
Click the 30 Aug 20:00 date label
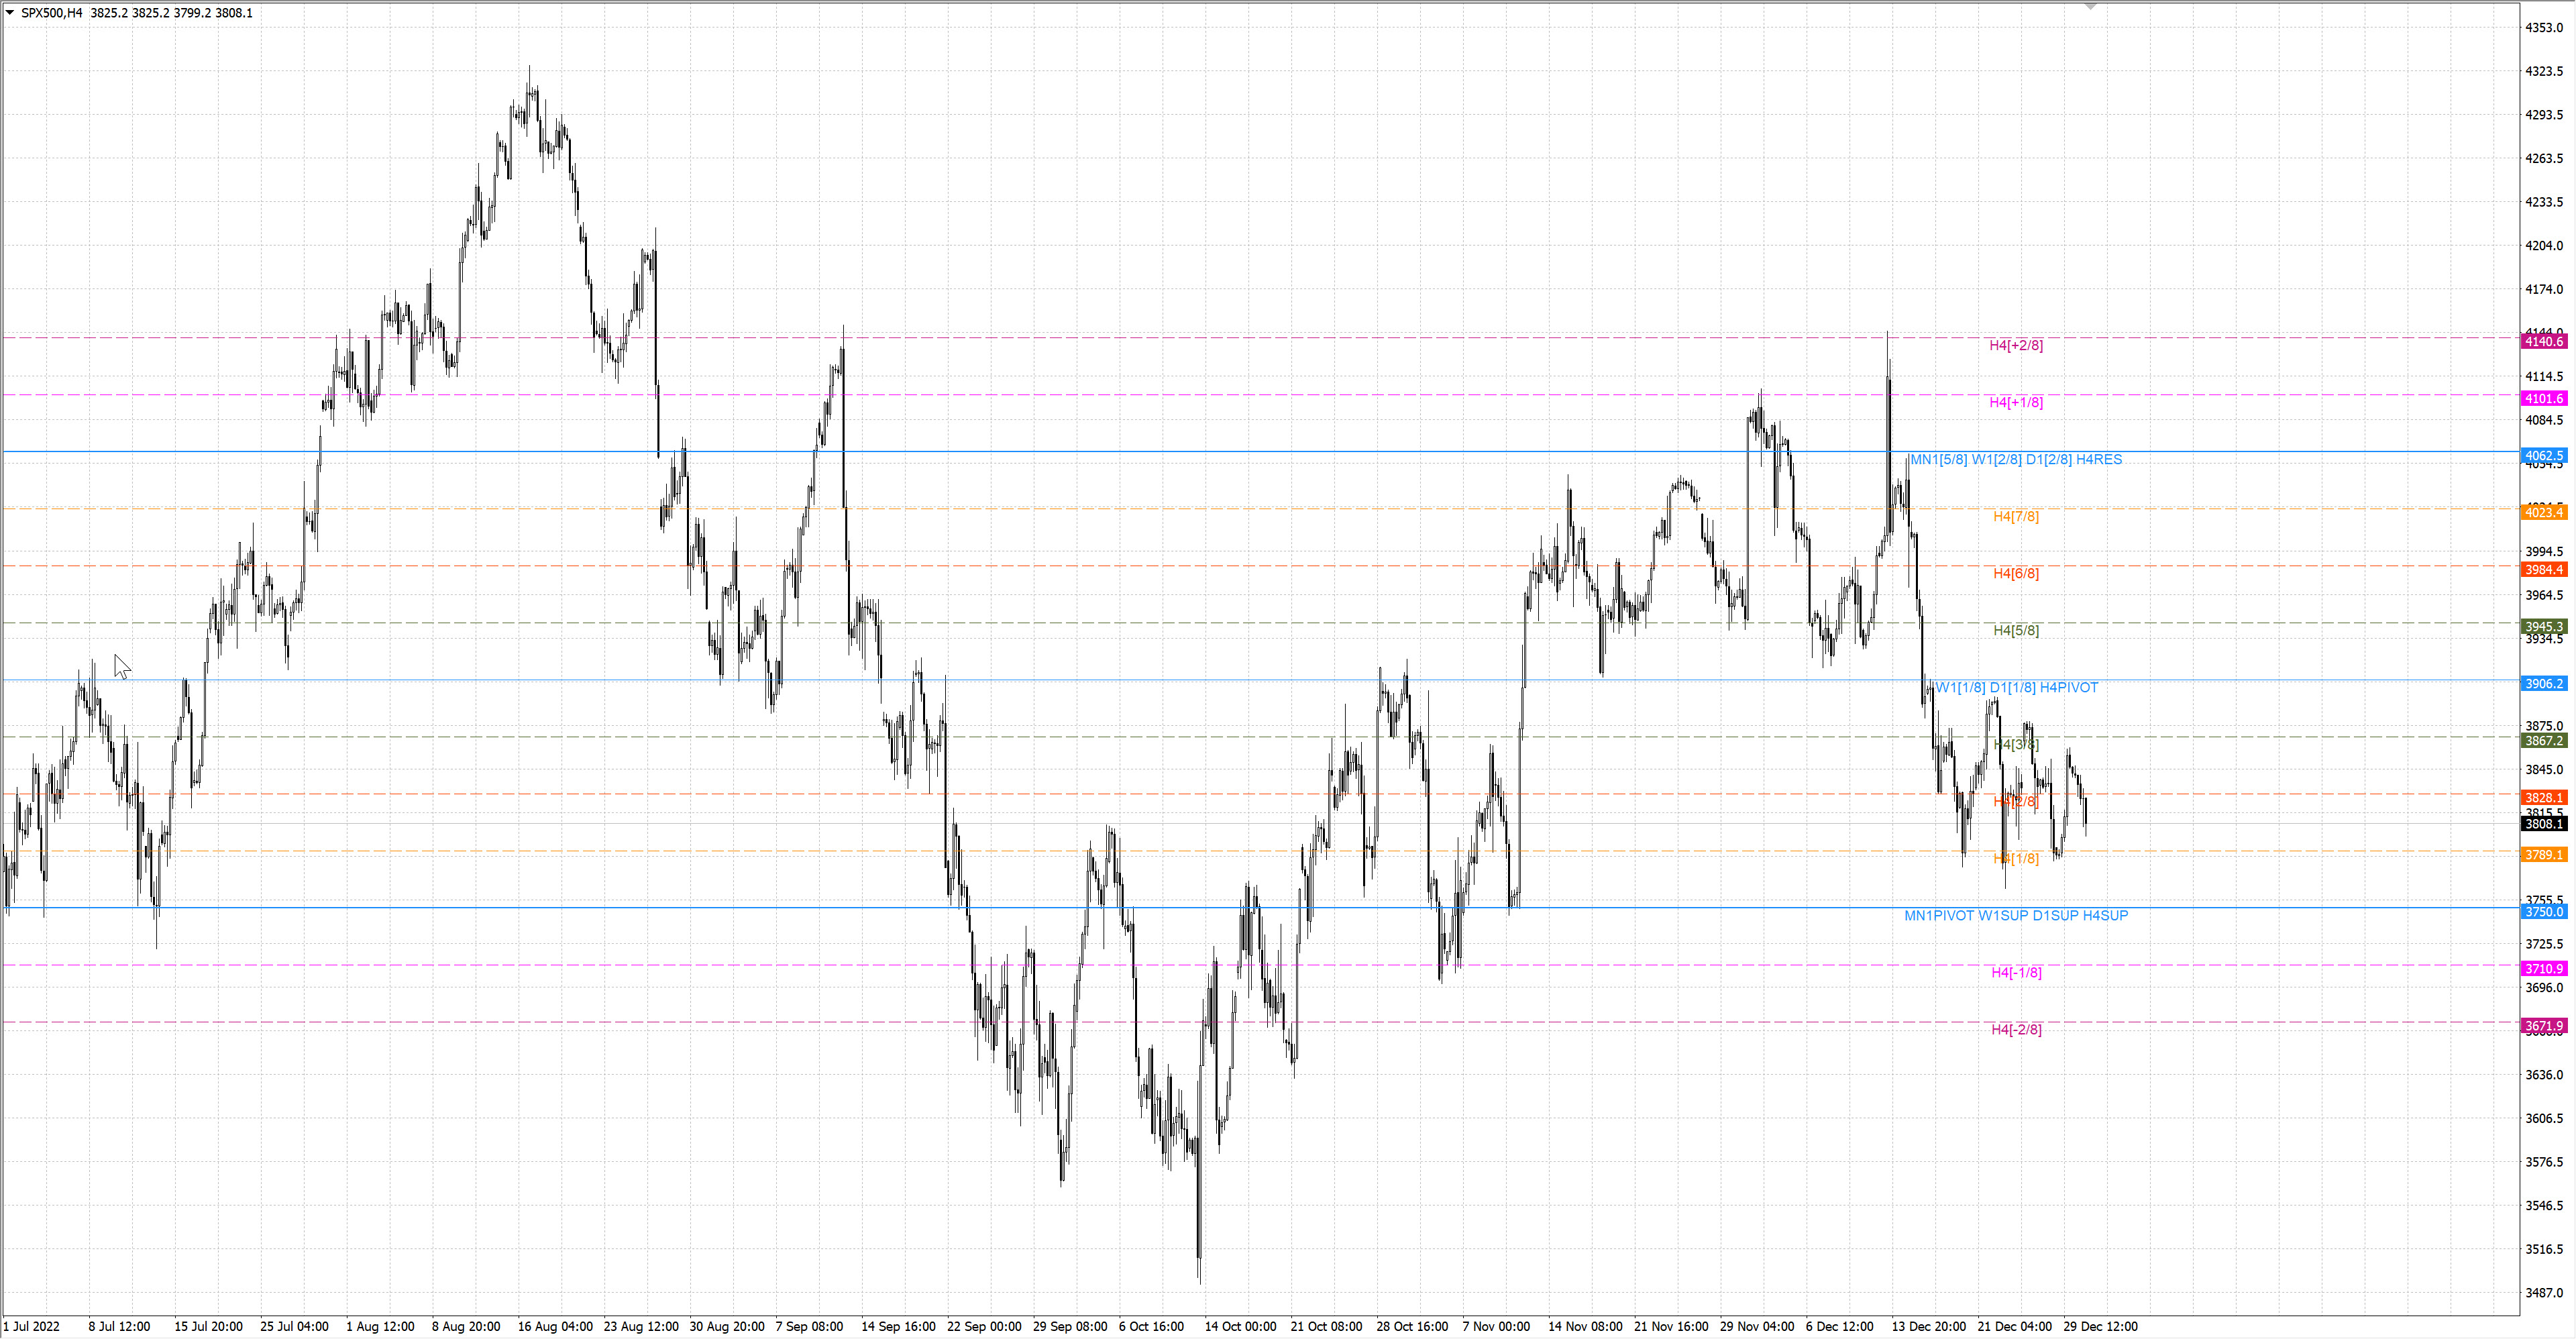pyautogui.click(x=727, y=1327)
